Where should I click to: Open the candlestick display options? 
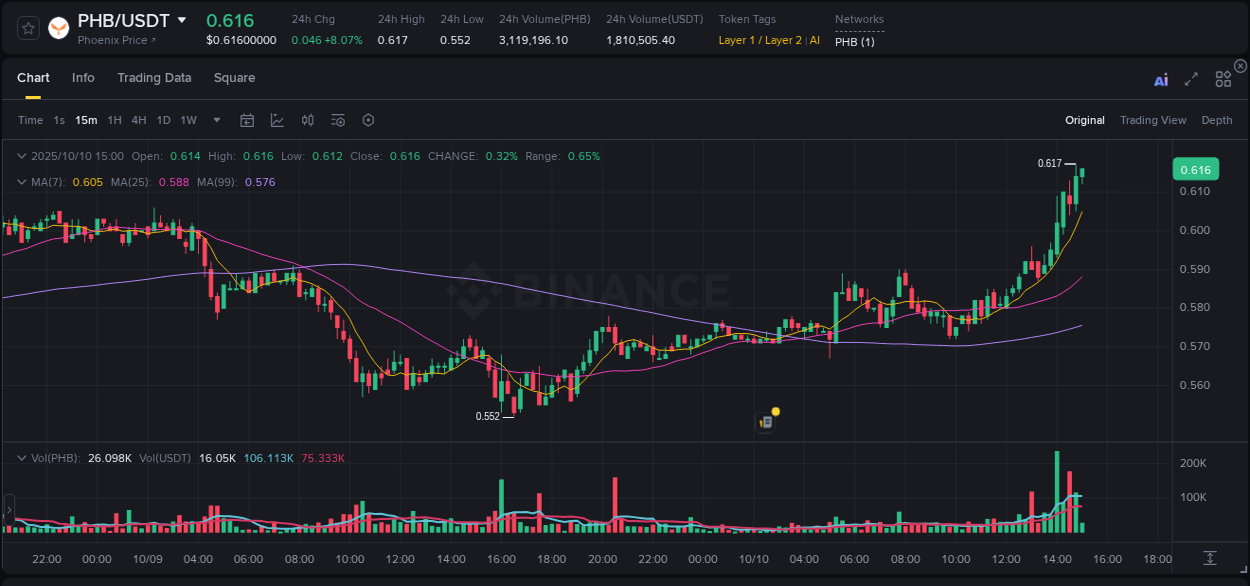click(307, 120)
